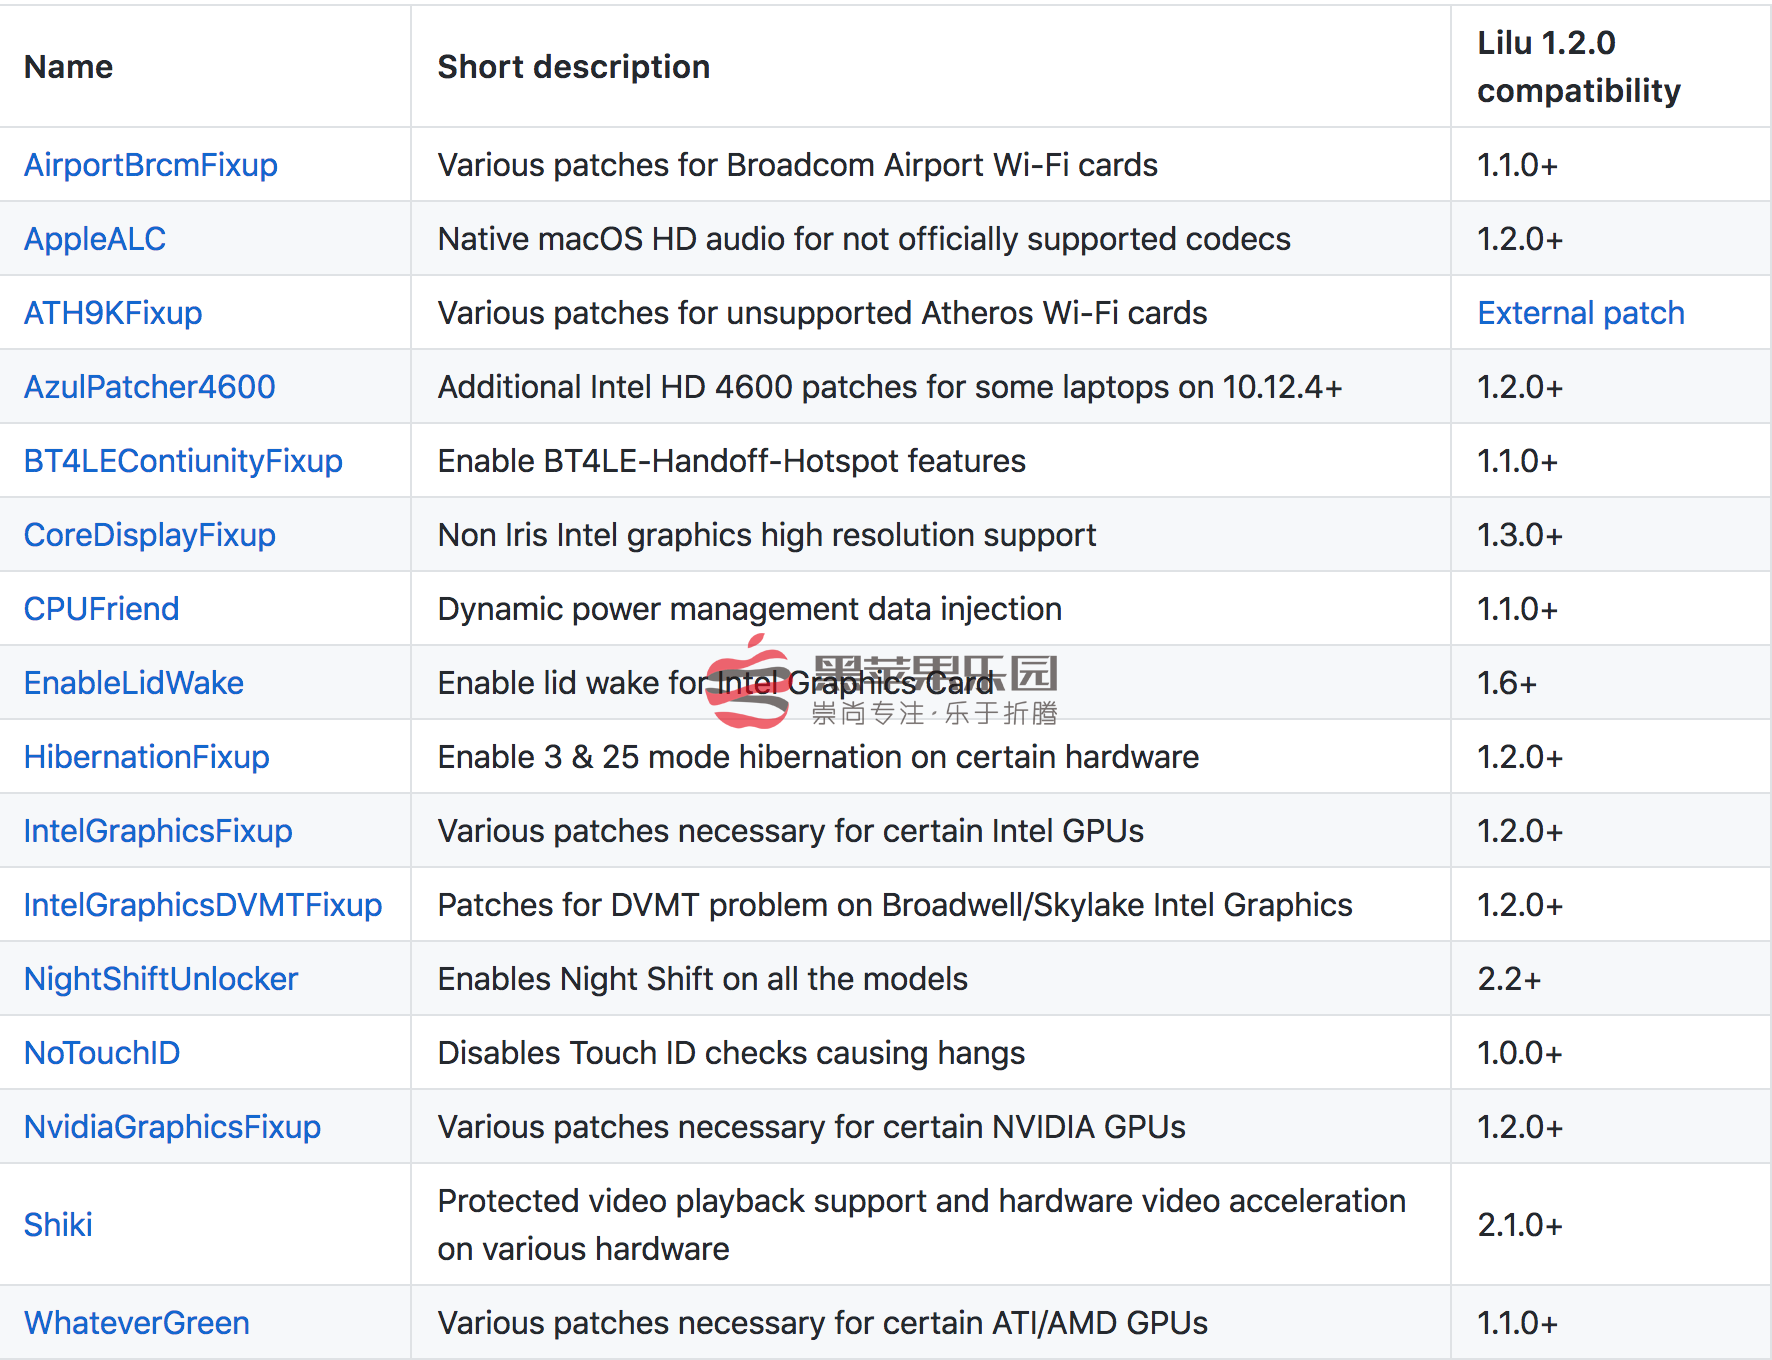Select the 1.3.0+ value in CoreDisplayFixup row
Screen dimensions: 1772x1360
[1520, 535]
